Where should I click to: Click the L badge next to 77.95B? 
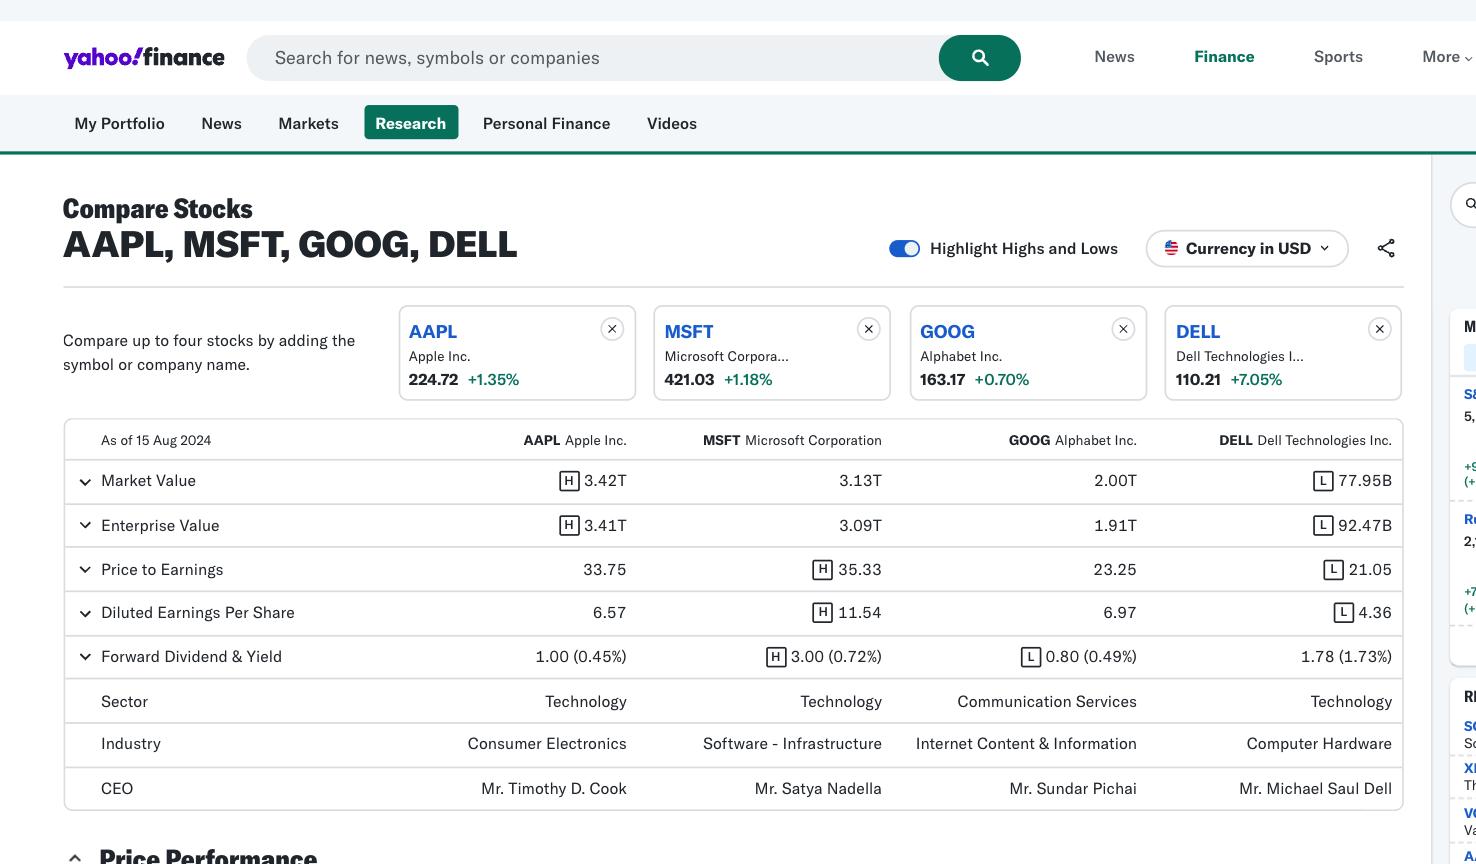tap(1323, 481)
